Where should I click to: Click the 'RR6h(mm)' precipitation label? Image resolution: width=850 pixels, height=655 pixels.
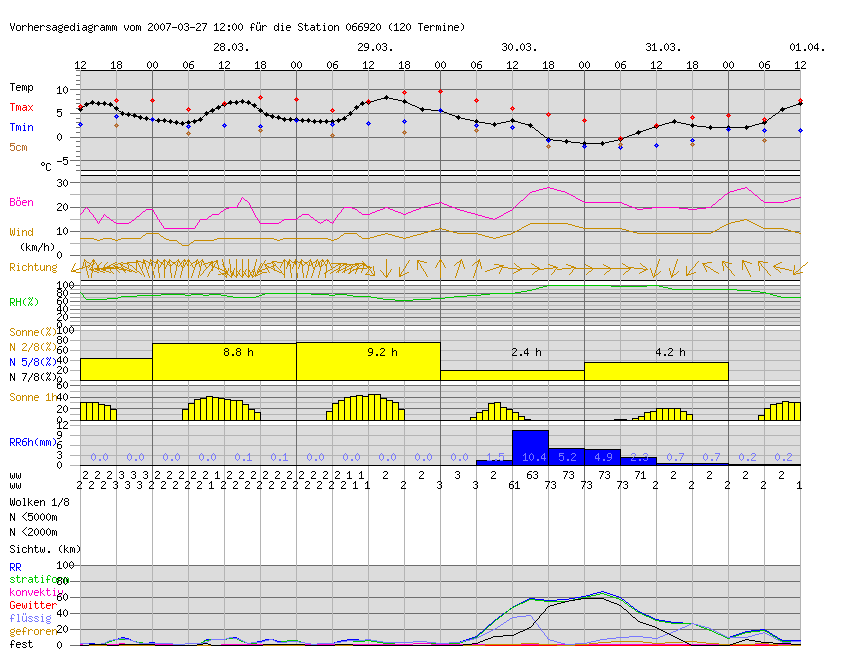(x=33, y=442)
